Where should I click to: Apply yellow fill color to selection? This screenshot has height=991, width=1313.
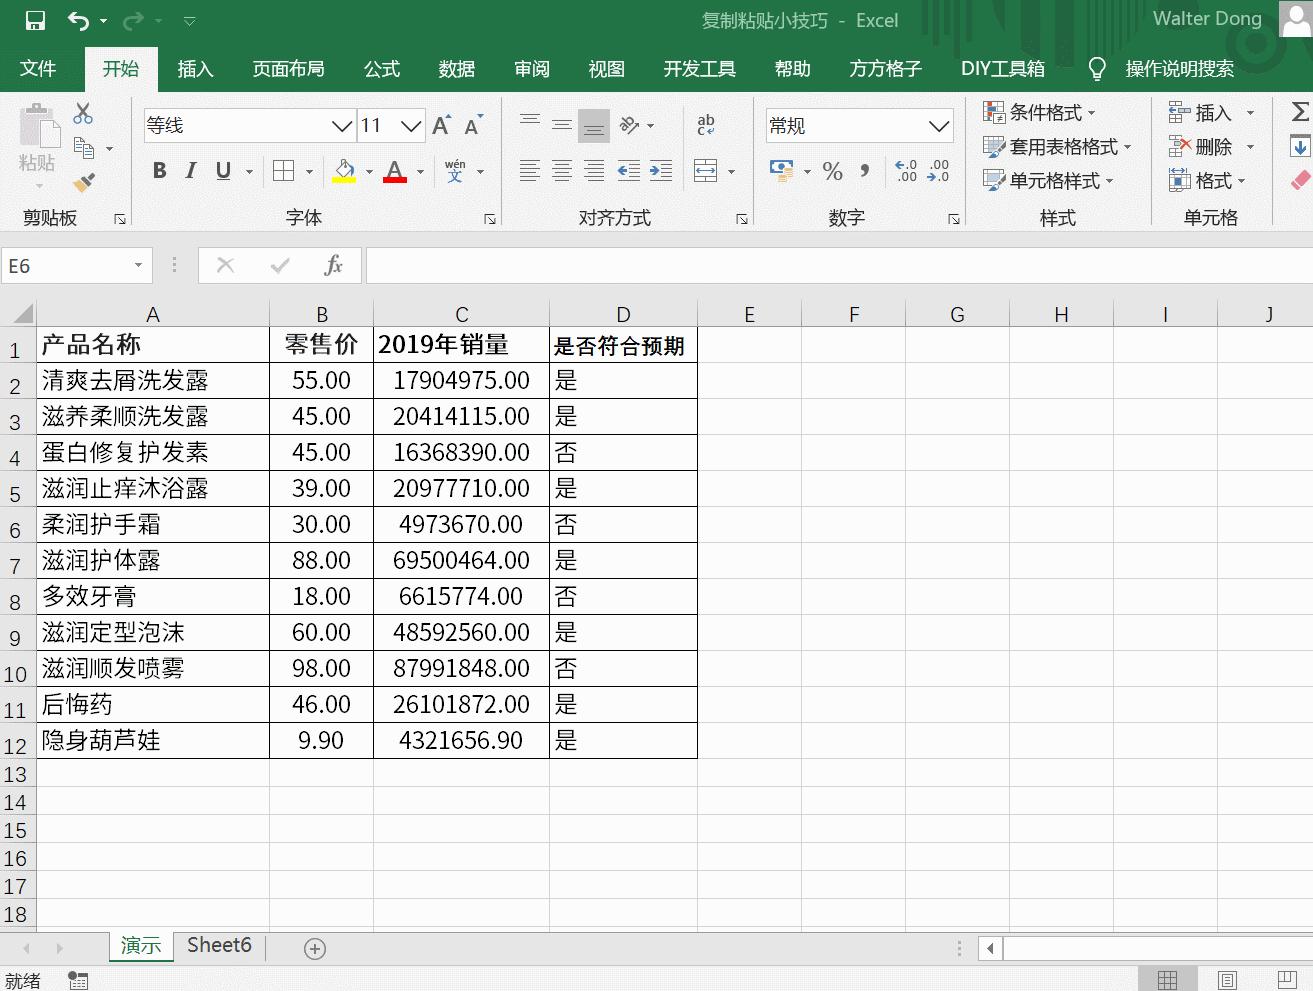(344, 170)
